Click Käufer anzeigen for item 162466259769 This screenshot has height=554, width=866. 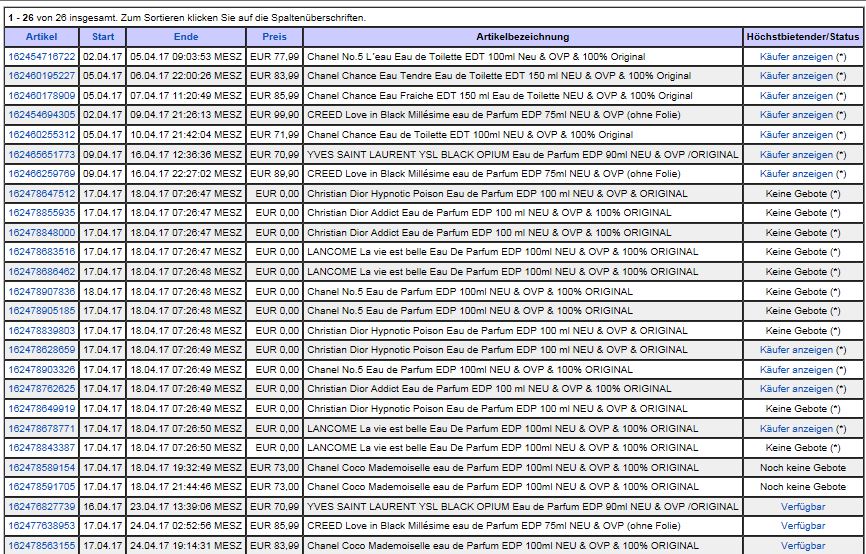point(796,174)
